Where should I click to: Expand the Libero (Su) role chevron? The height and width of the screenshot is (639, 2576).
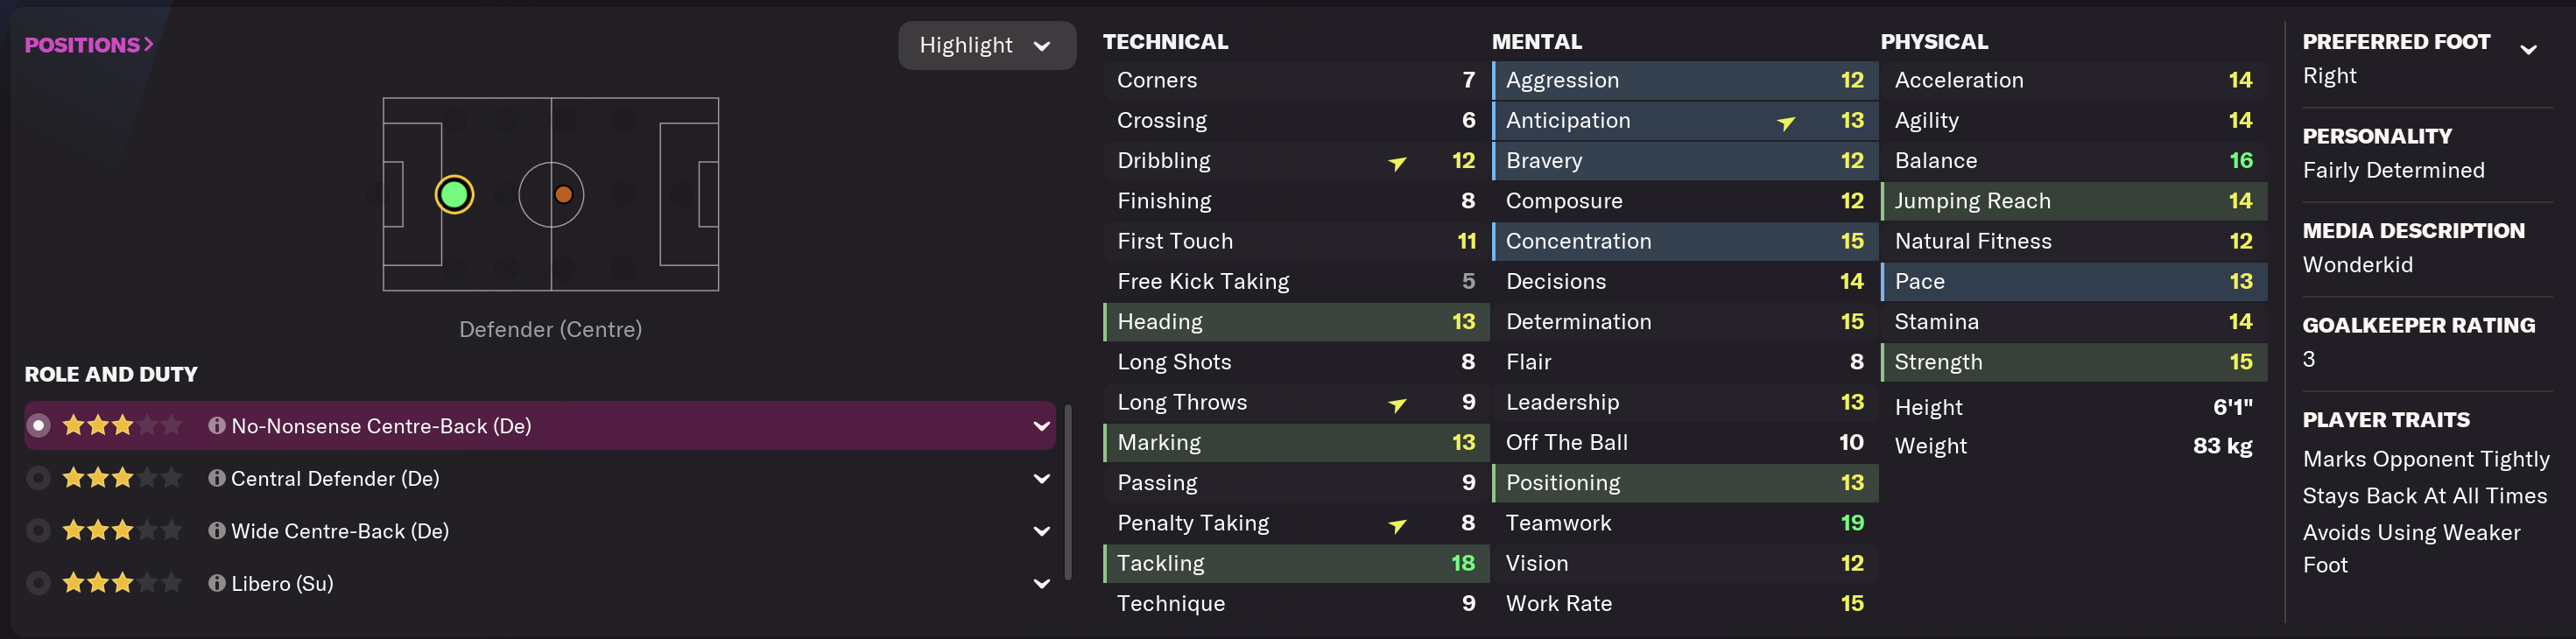1041,584
